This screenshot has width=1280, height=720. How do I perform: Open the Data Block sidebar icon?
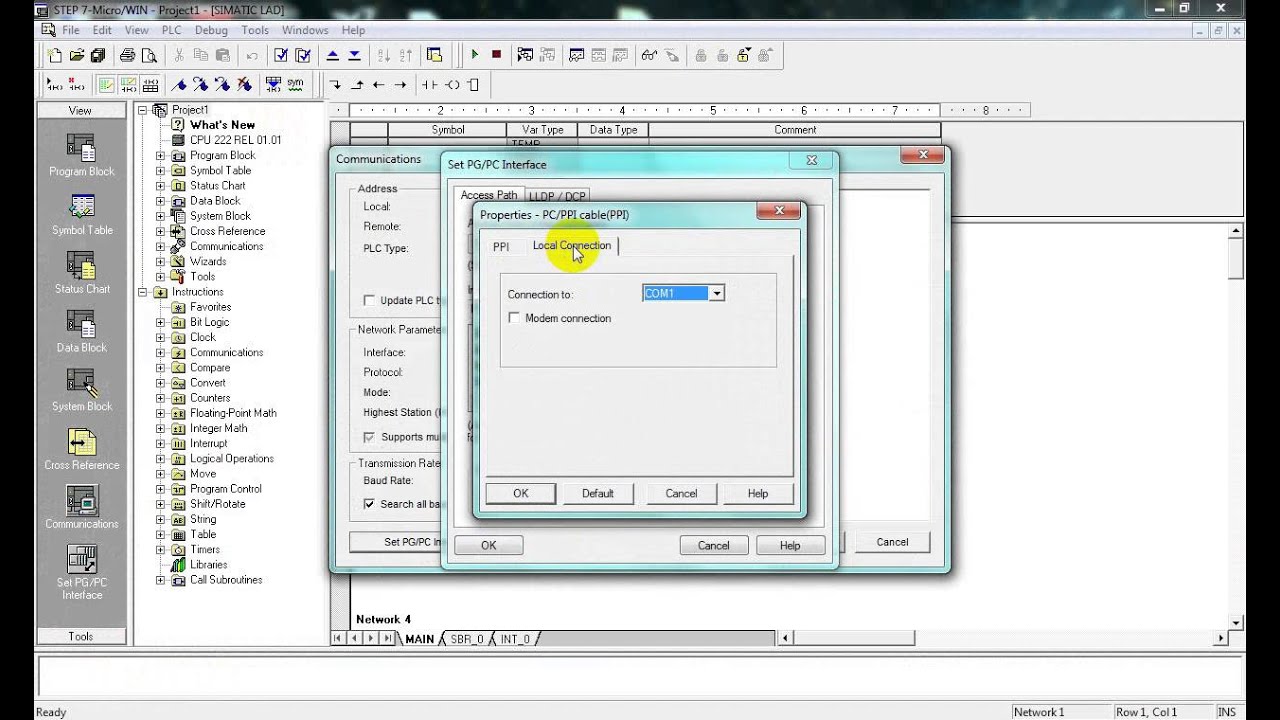click(81, 332)
